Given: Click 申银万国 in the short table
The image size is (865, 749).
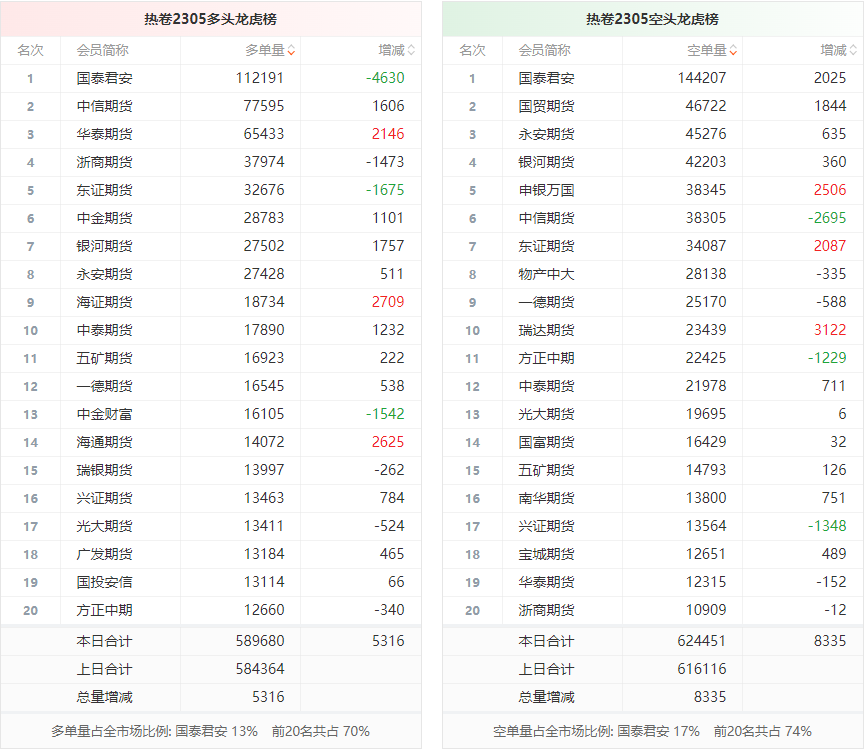Looking at the screenshot, I should (546, 190).
